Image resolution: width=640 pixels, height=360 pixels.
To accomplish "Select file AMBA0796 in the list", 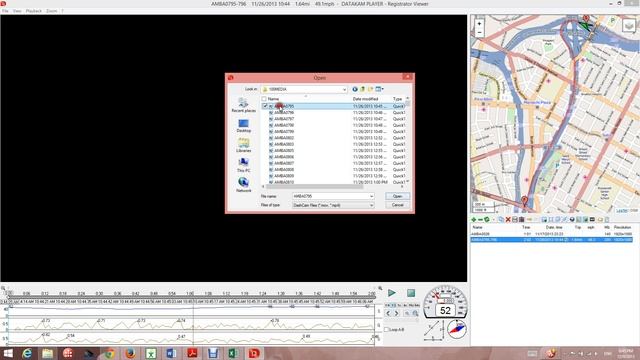I will pos(284,112).
